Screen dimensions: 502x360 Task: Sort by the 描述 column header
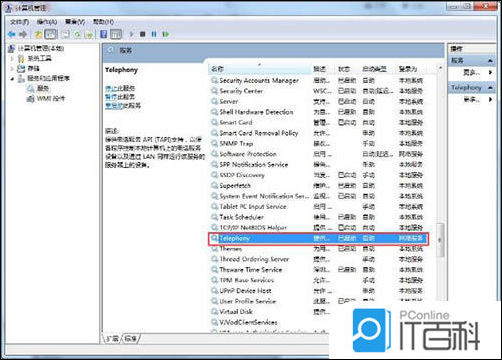coord(323,69)
